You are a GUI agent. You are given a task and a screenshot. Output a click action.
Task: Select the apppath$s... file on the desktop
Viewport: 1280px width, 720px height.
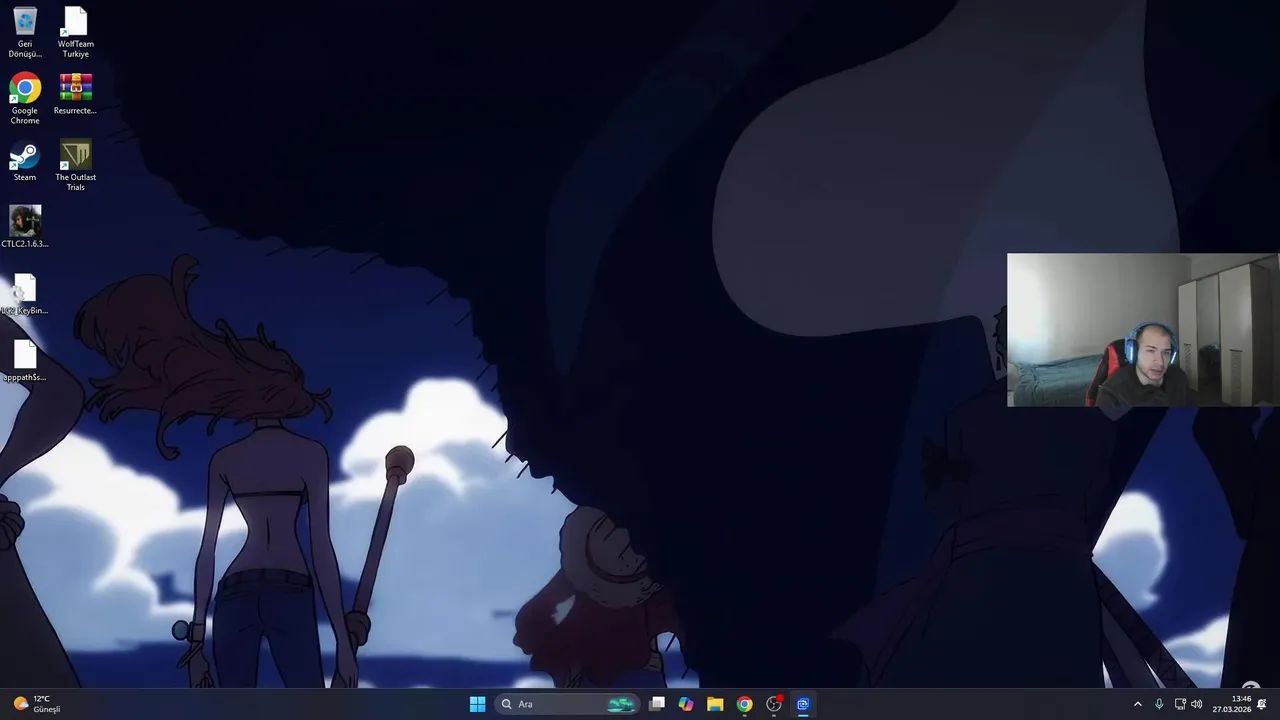pyautogui.click(x=25, y=361)
